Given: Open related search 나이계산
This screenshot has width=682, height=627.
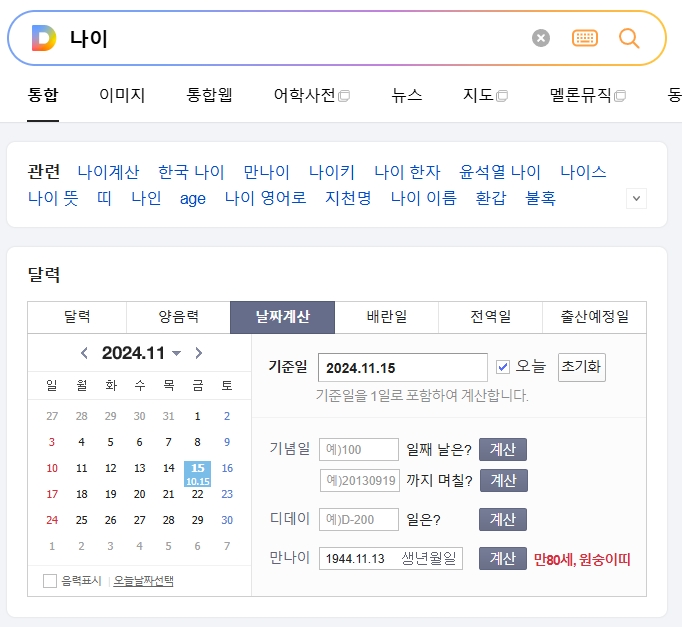Looking at the screenshot, I should coord(108,172).
